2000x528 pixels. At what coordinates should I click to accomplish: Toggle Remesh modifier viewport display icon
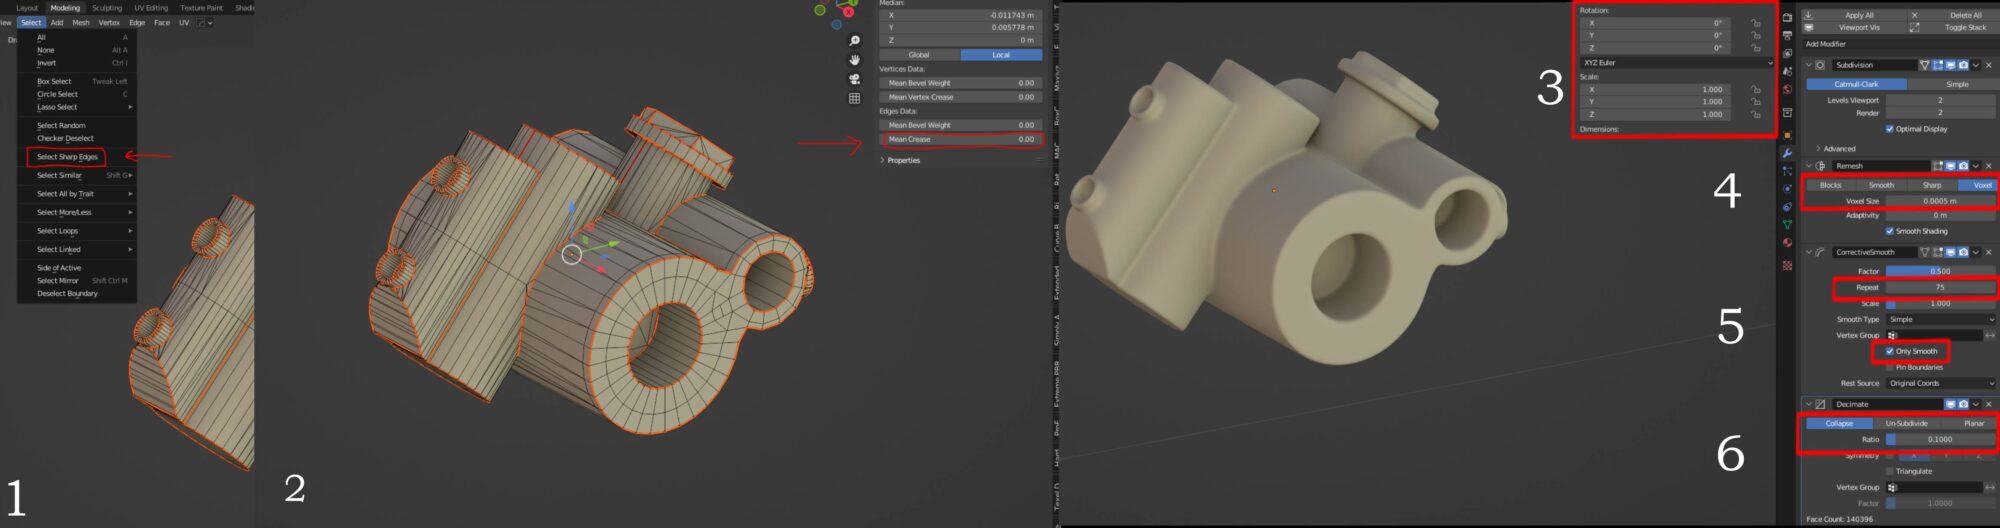(x=1951, y=166)
